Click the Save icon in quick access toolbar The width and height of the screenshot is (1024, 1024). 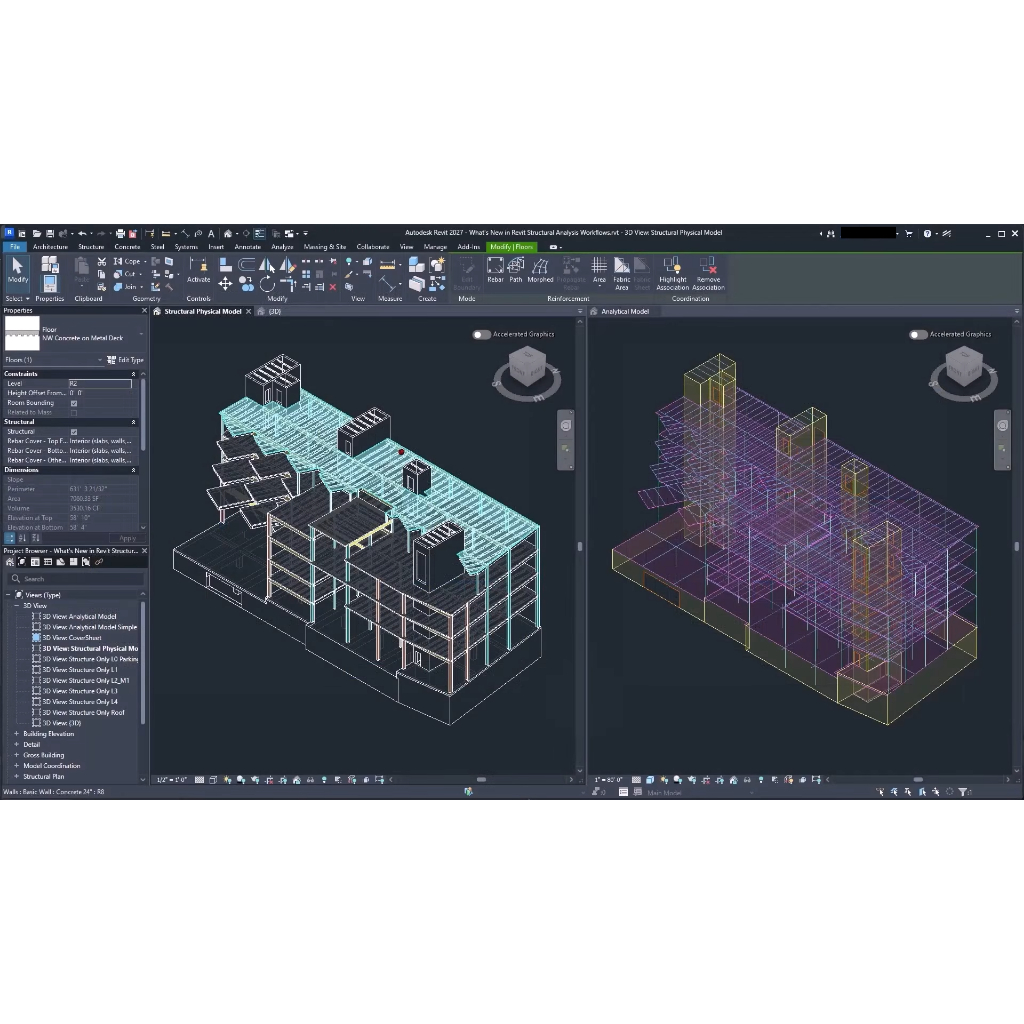point(50,233)
